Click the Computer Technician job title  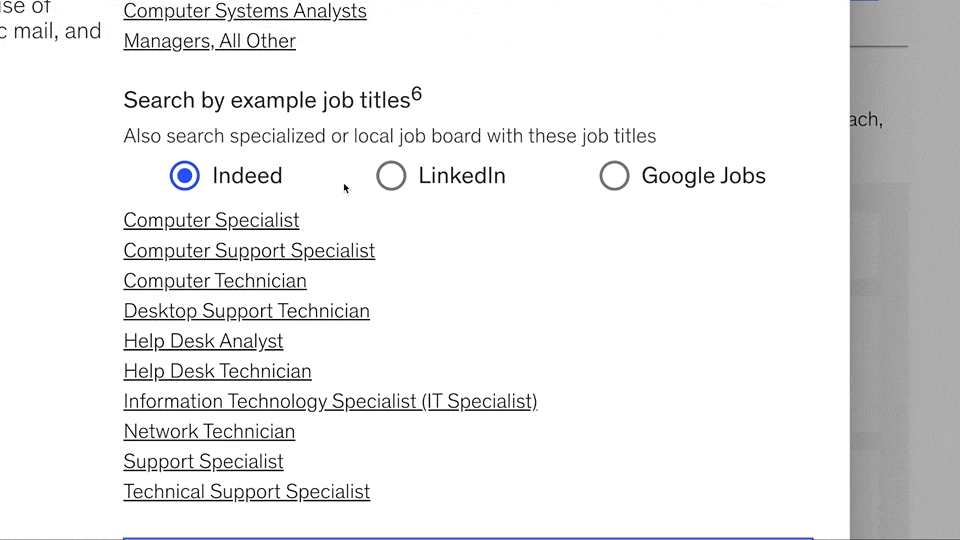coord(215,281)
